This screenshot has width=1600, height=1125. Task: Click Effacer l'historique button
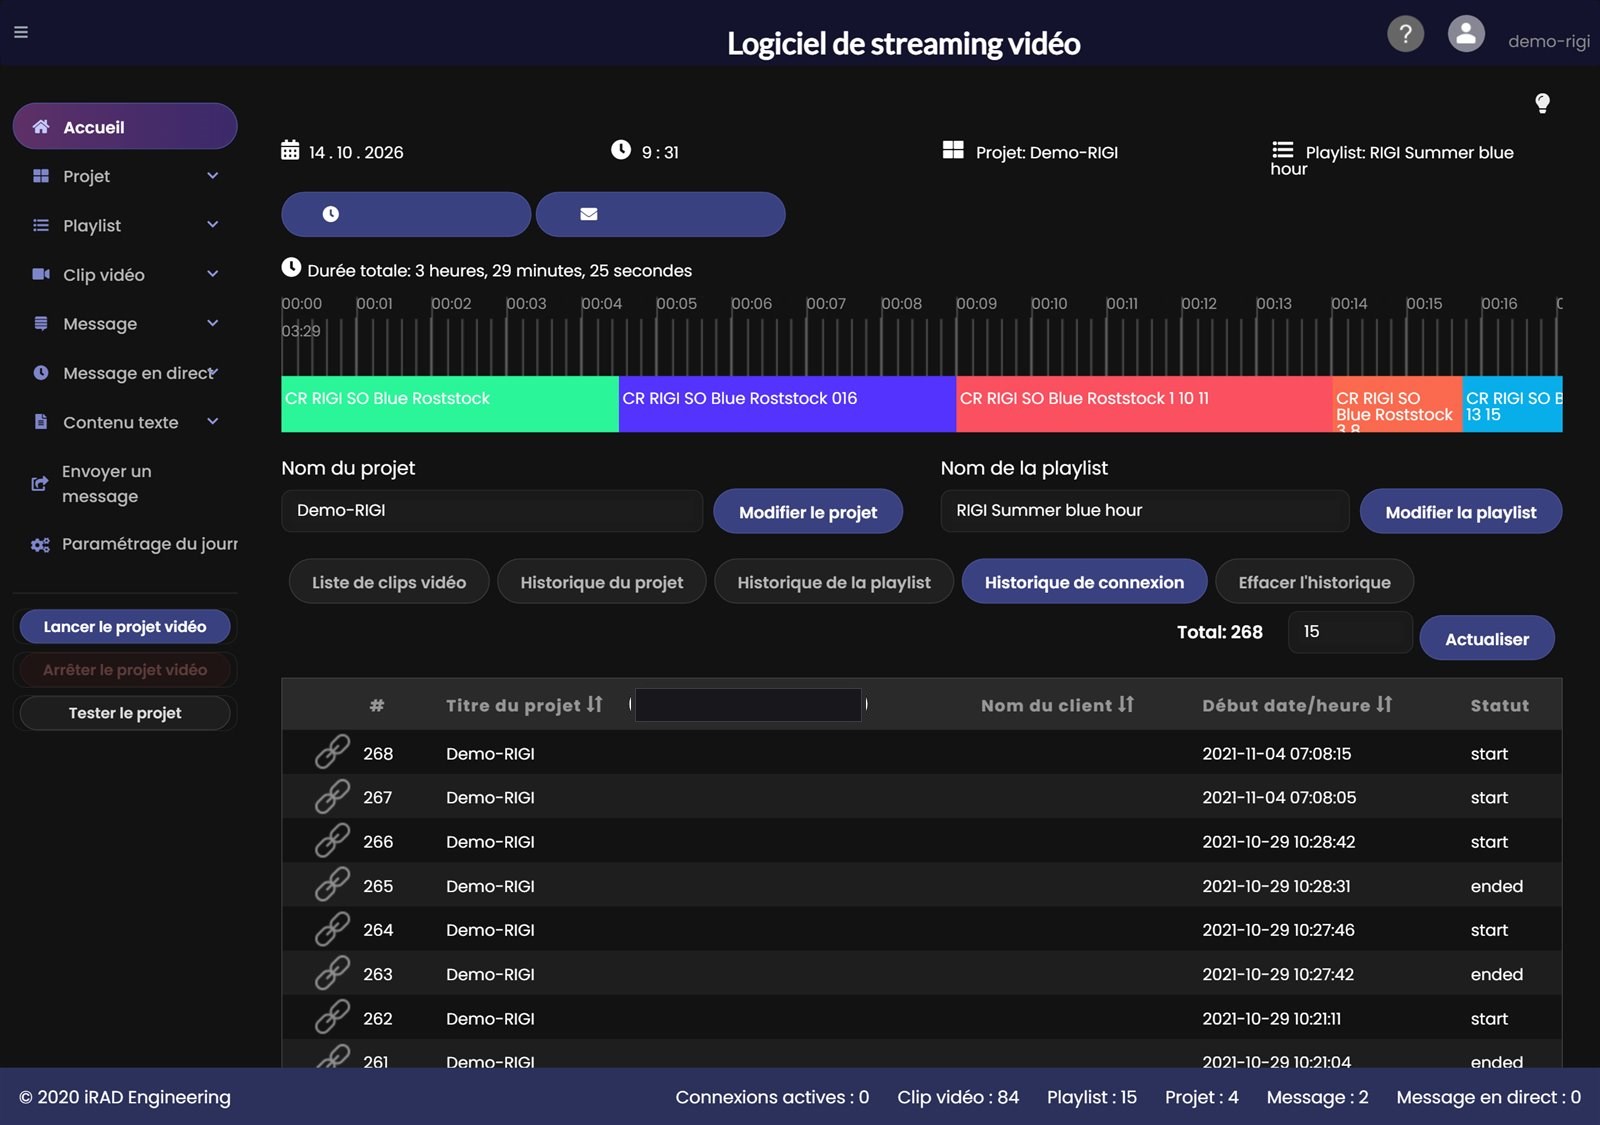1314,582
